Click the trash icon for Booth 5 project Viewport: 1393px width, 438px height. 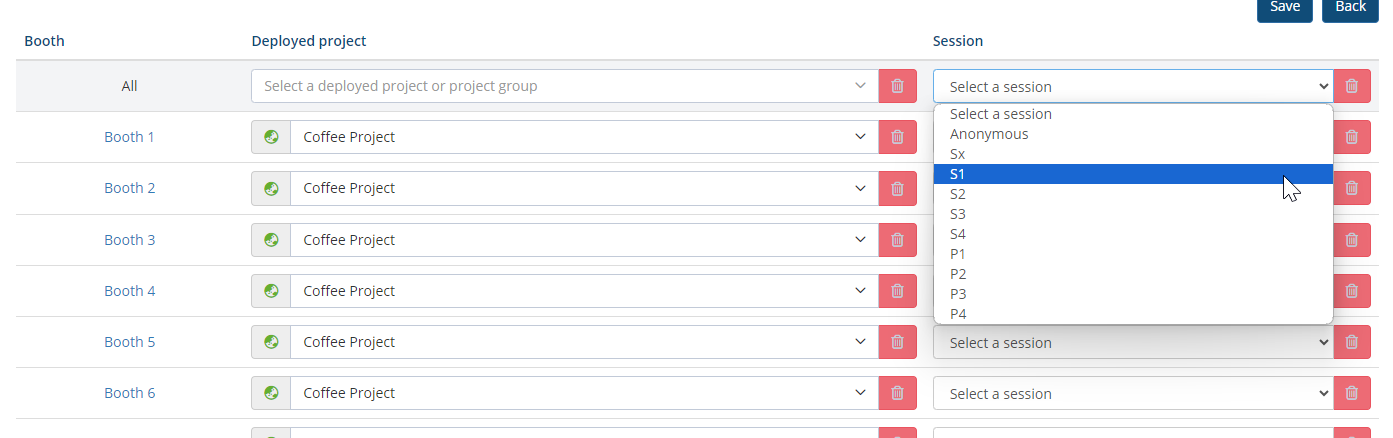point(897,342)
